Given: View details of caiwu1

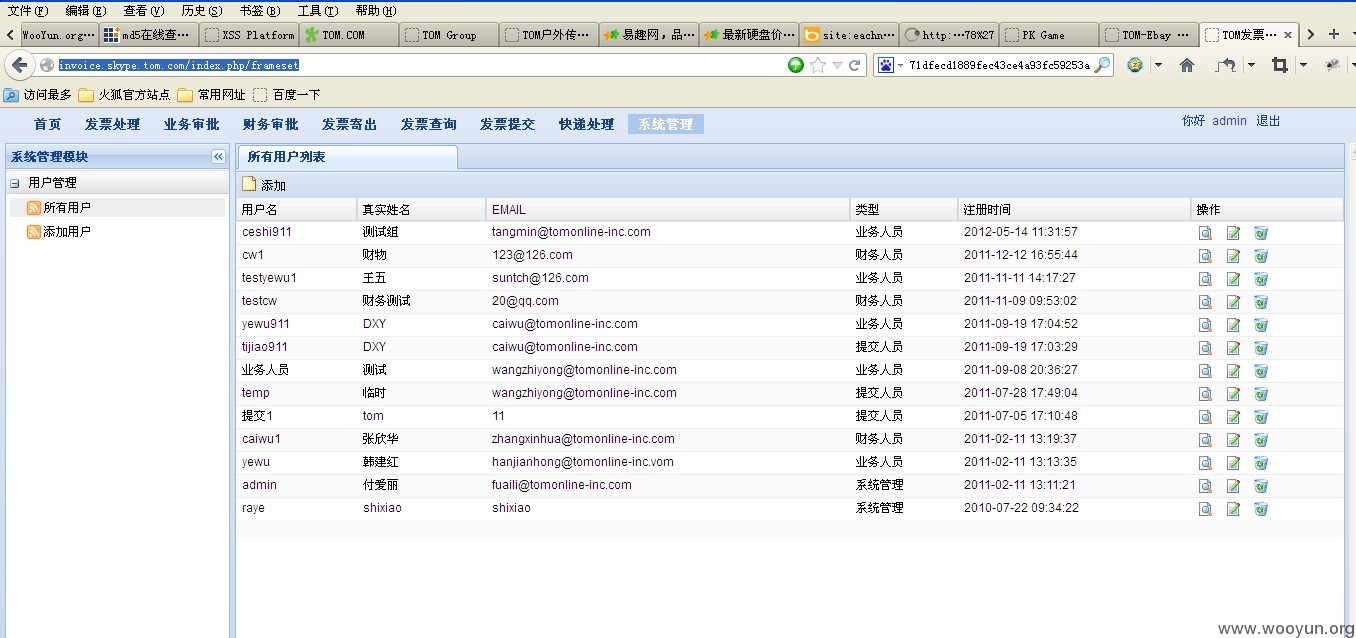Looking at the screenshot, I should coord(1205,440).
